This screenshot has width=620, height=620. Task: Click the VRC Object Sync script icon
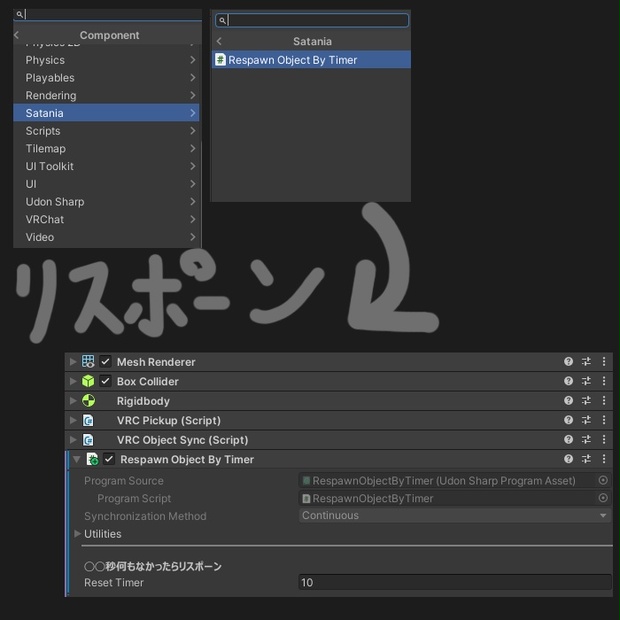(x=88, y=440)
